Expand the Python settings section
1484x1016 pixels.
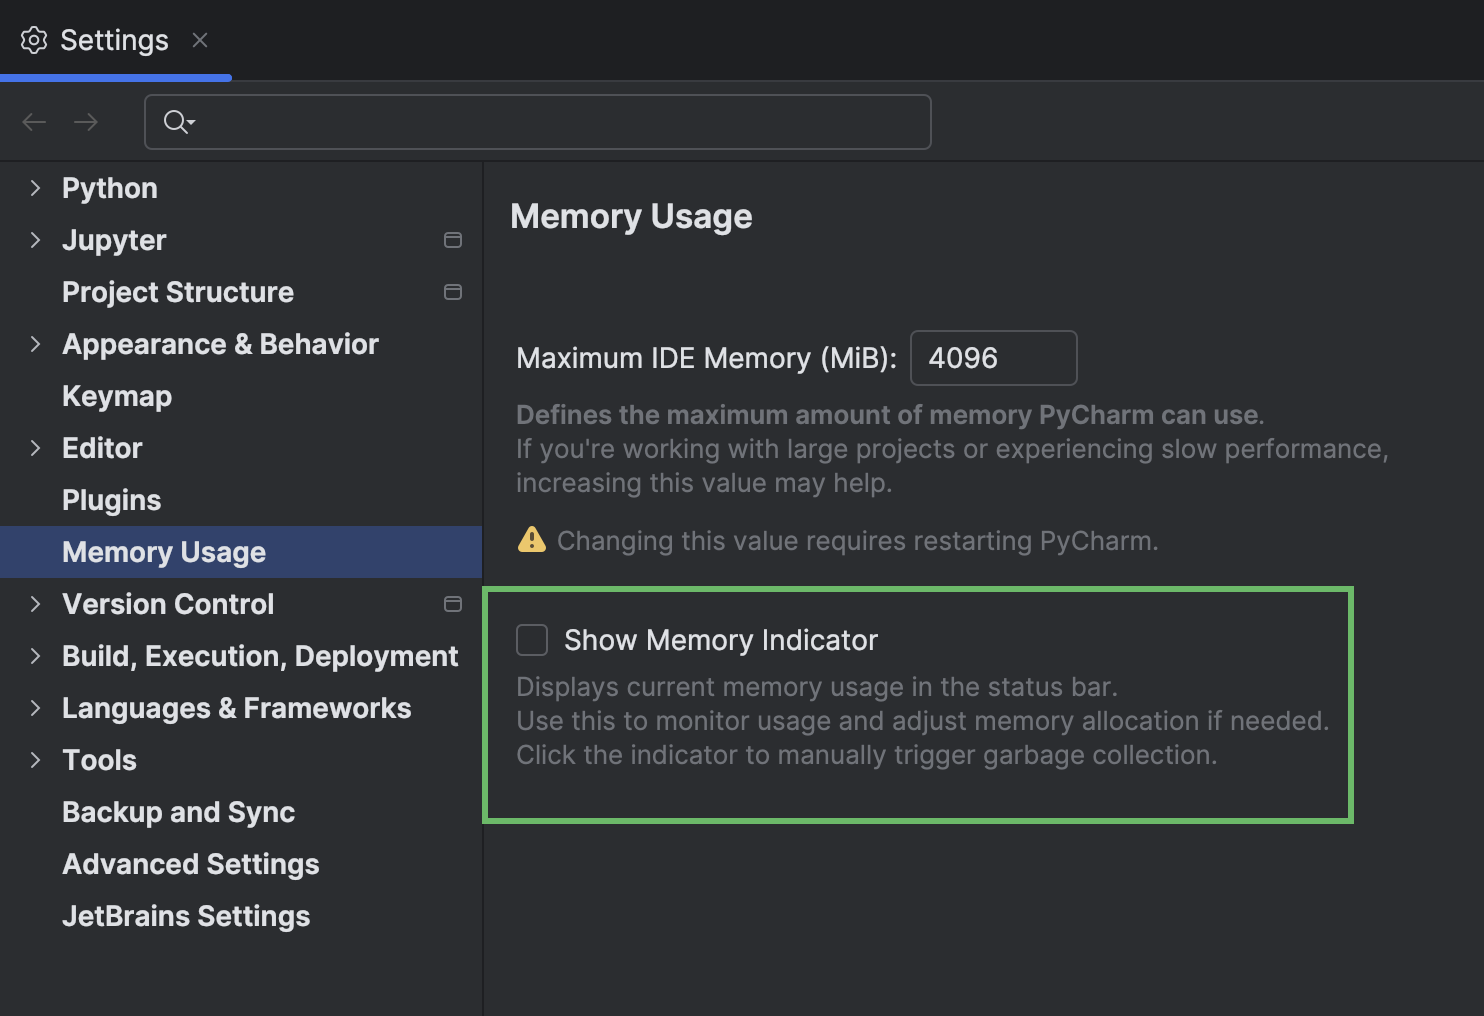pos(35,187)
